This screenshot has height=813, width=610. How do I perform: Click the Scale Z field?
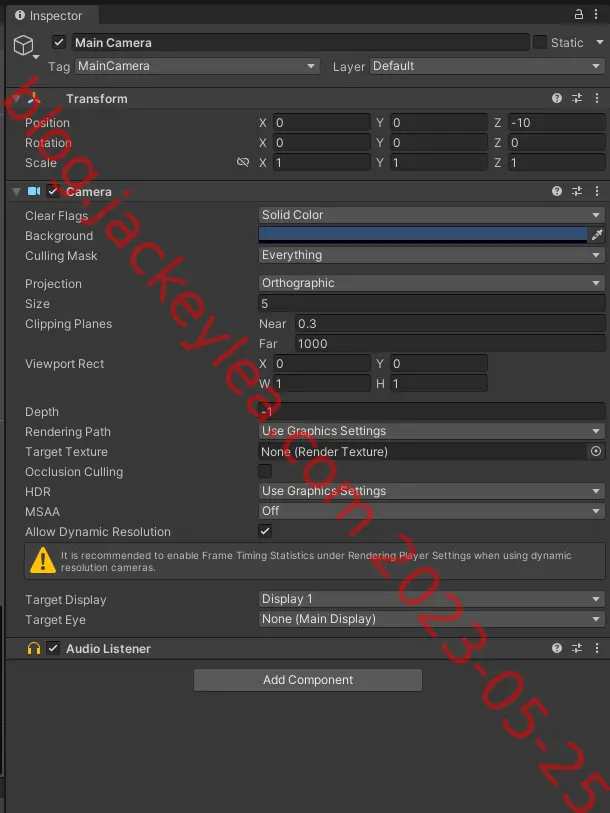tap(557, 163)
